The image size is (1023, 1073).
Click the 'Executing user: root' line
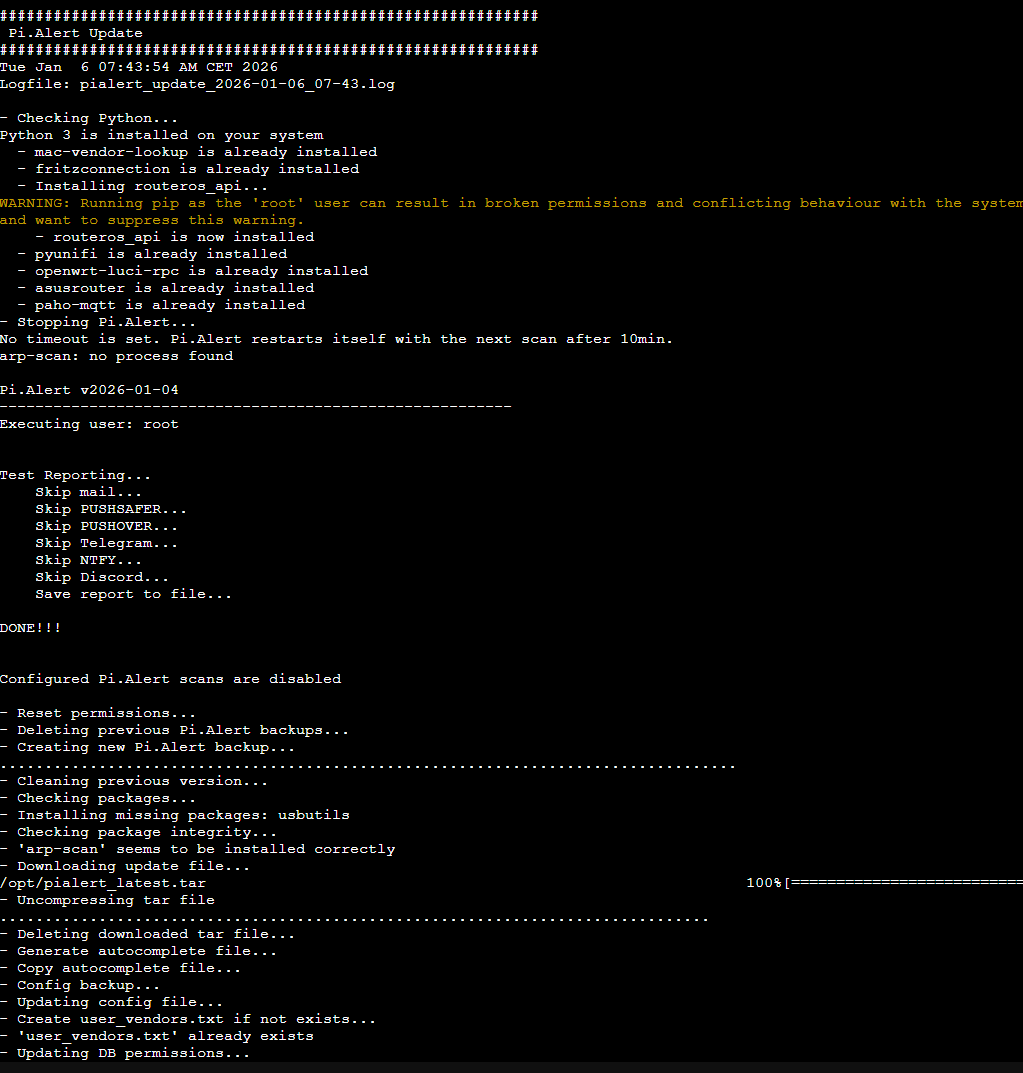click(89, 424)
